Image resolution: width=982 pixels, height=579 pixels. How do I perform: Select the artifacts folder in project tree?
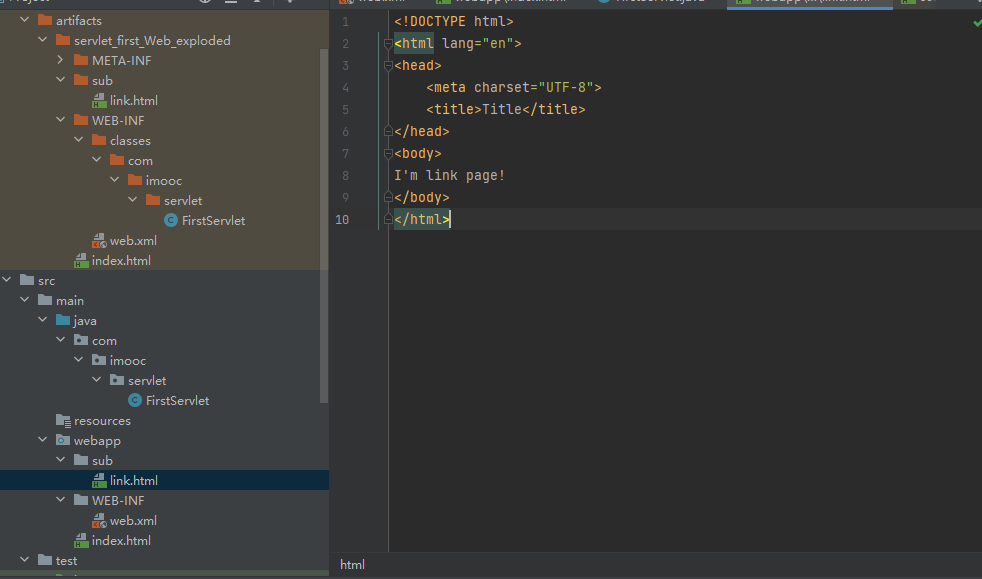click(x=78, y=21)
